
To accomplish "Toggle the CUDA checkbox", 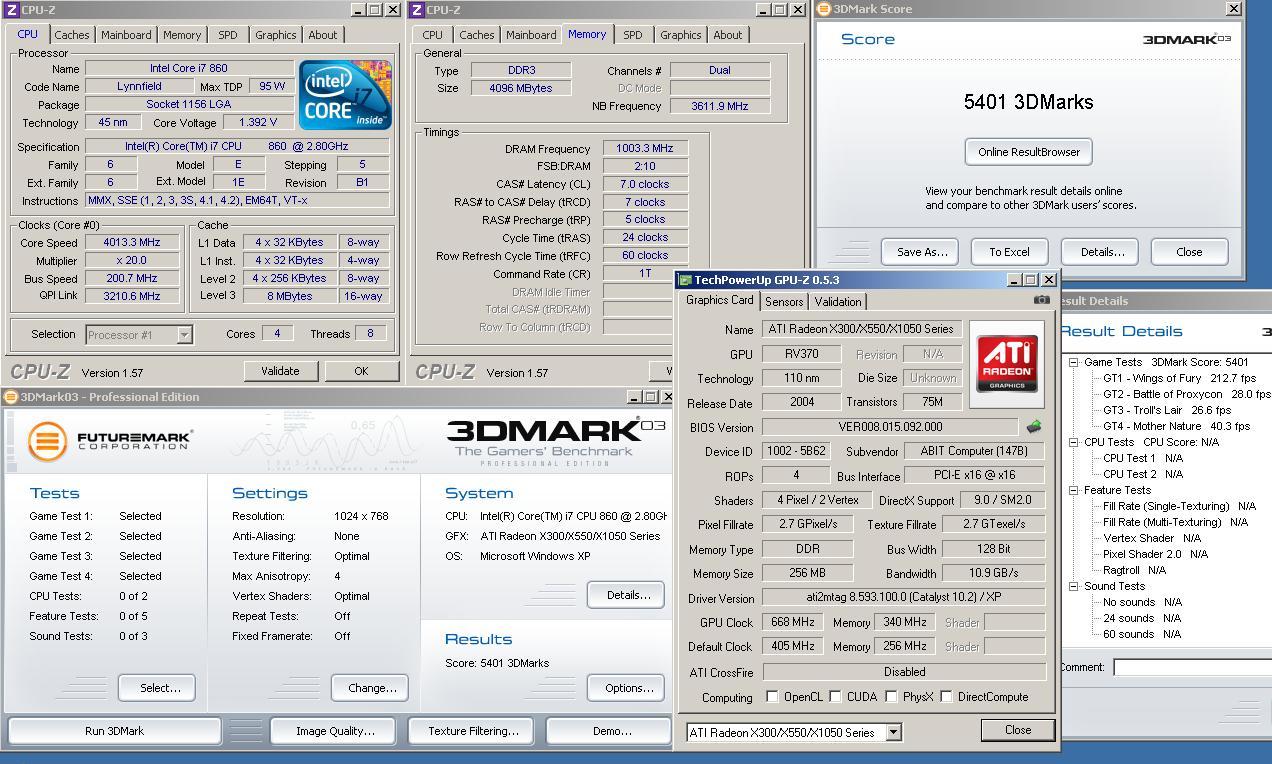I will coord(835,697).
